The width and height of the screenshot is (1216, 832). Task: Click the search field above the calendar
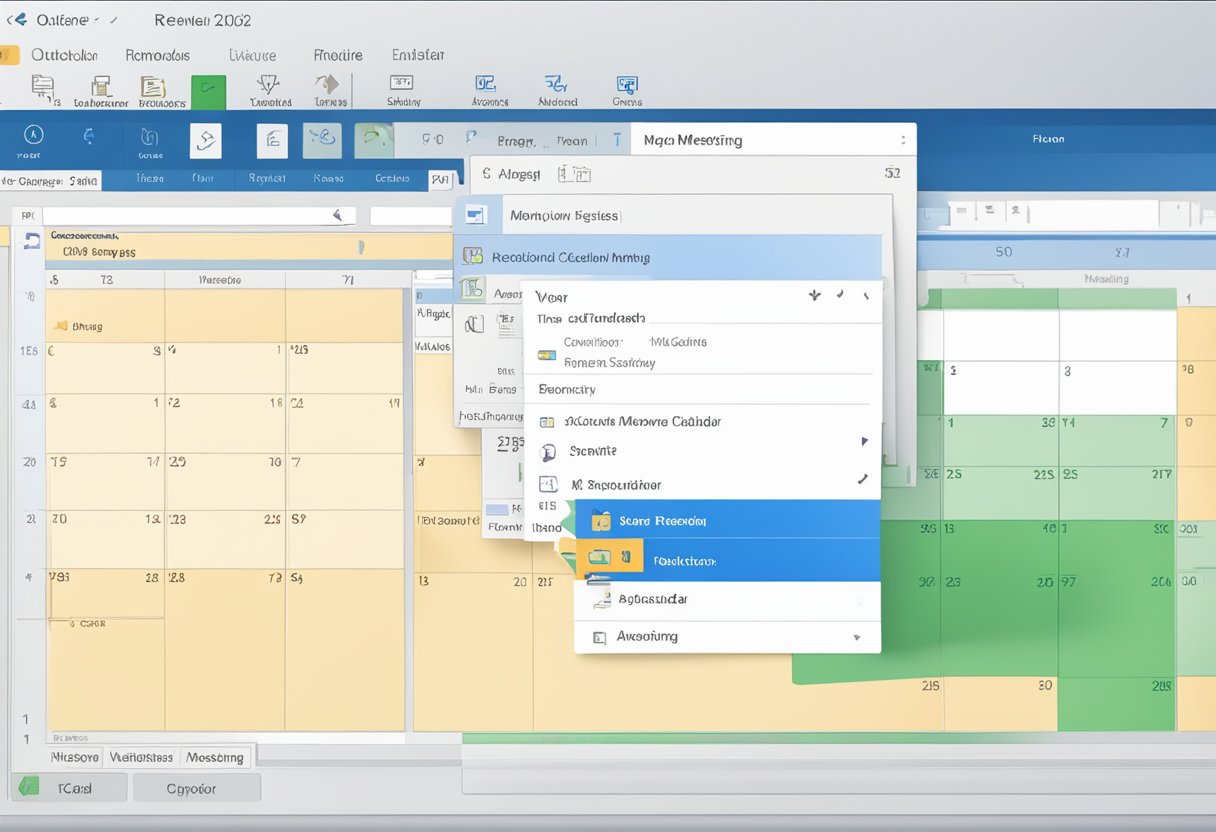[190, 215]
